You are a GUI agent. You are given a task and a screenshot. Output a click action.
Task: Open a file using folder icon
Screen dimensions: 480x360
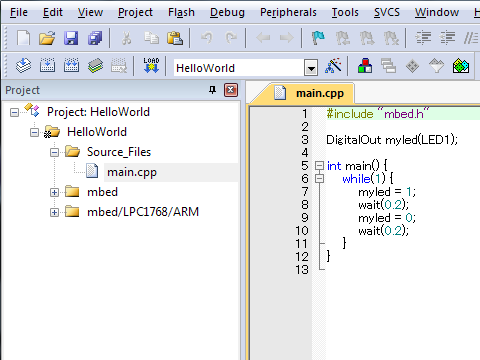[47, 38]
